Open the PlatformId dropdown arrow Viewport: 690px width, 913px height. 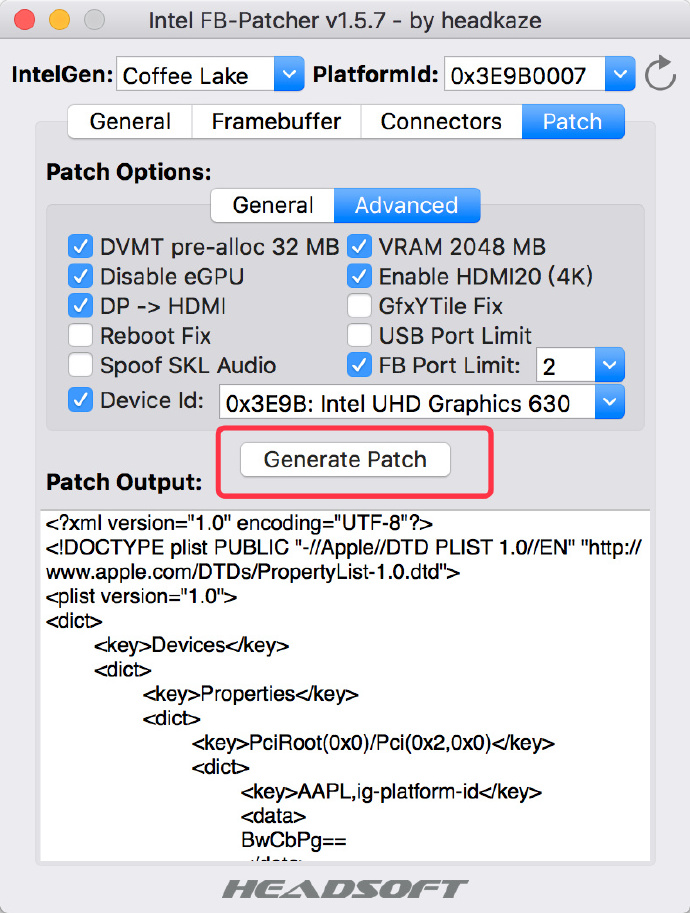[x=620, y=74]
